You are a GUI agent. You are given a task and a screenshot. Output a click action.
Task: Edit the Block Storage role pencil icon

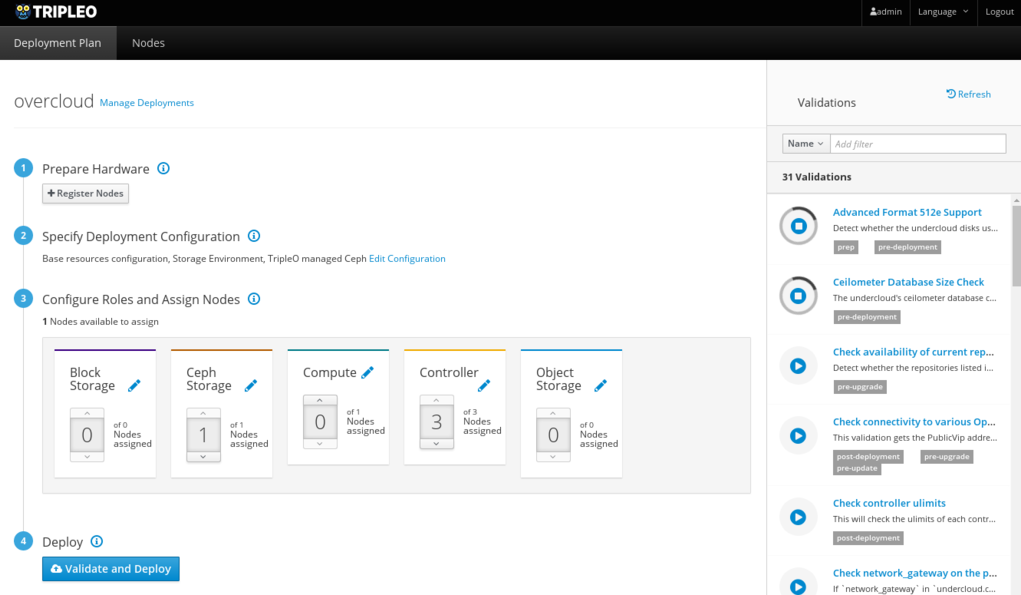135,386
